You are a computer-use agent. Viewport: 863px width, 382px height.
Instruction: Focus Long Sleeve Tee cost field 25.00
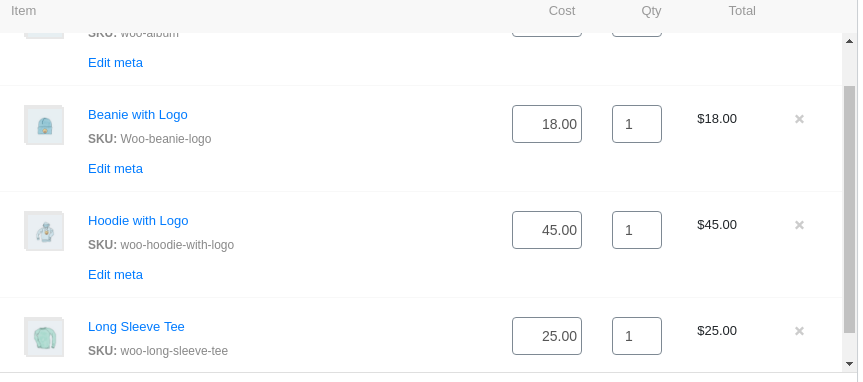(547, 336)
